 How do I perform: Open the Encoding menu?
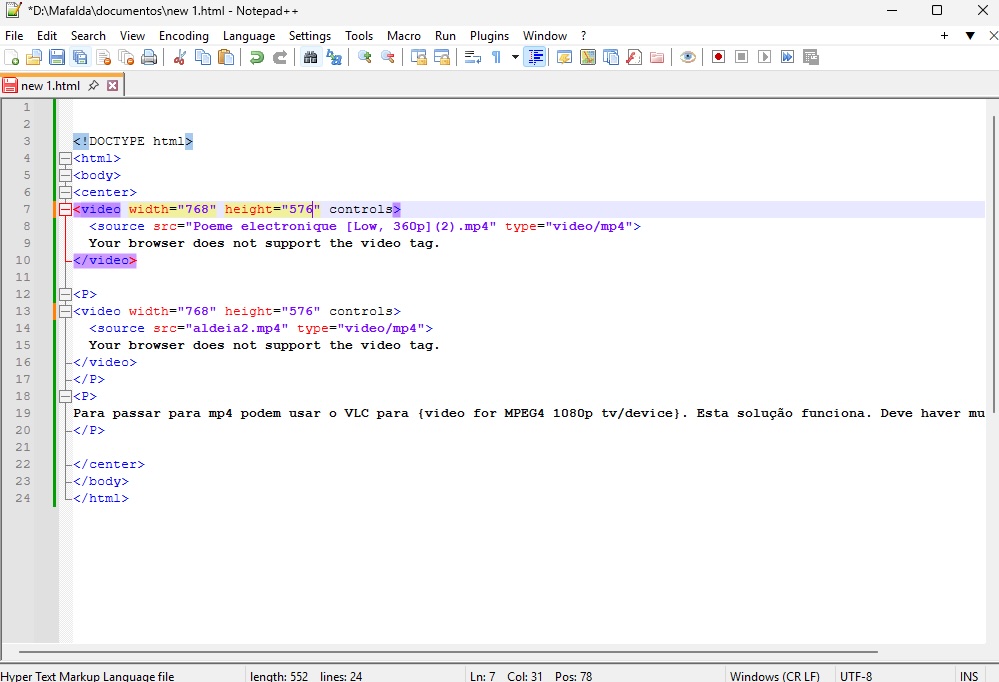184,35
